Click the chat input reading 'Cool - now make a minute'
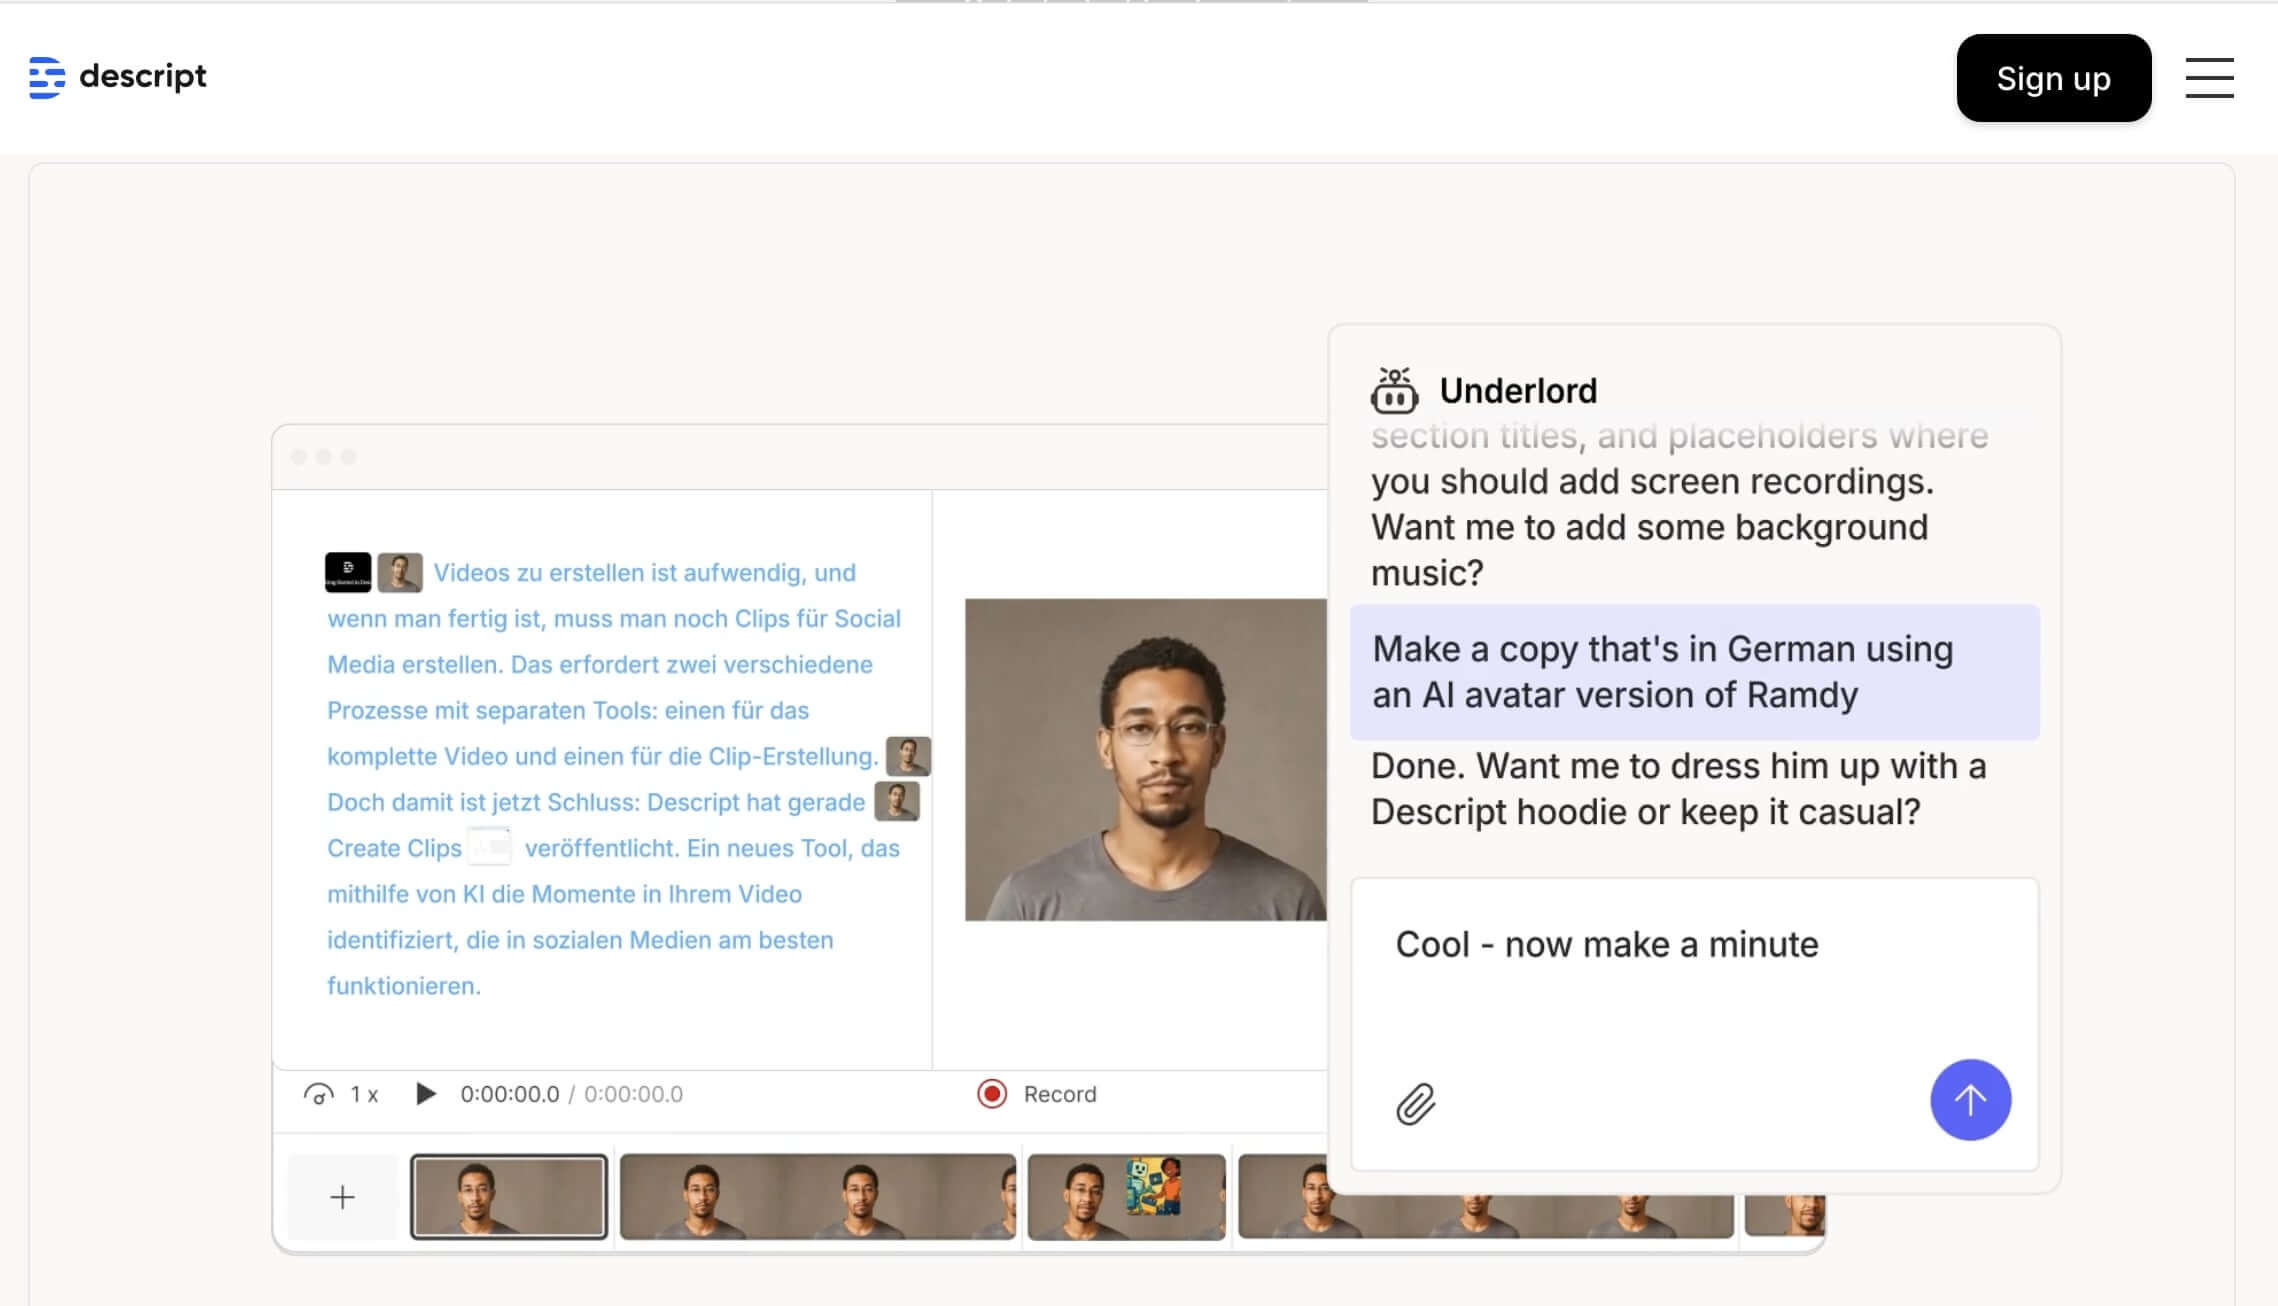The height and width of the screenshot is (1306, 2278). pyautogui.click(x=1694, y=1024)
